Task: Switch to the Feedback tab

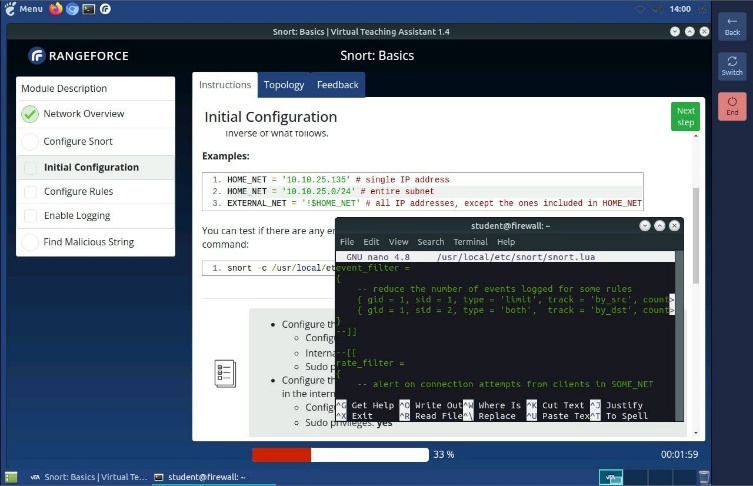Action: point(337,85)
